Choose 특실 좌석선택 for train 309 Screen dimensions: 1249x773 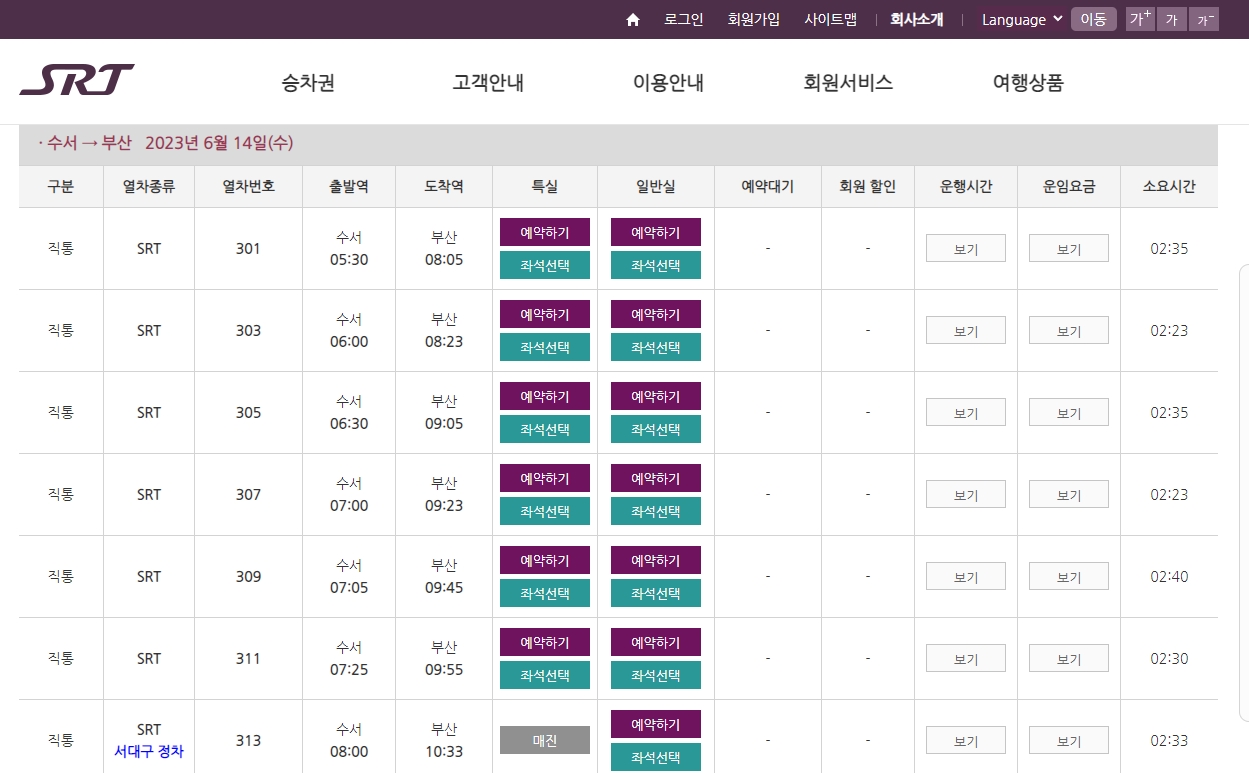point(545,593)
